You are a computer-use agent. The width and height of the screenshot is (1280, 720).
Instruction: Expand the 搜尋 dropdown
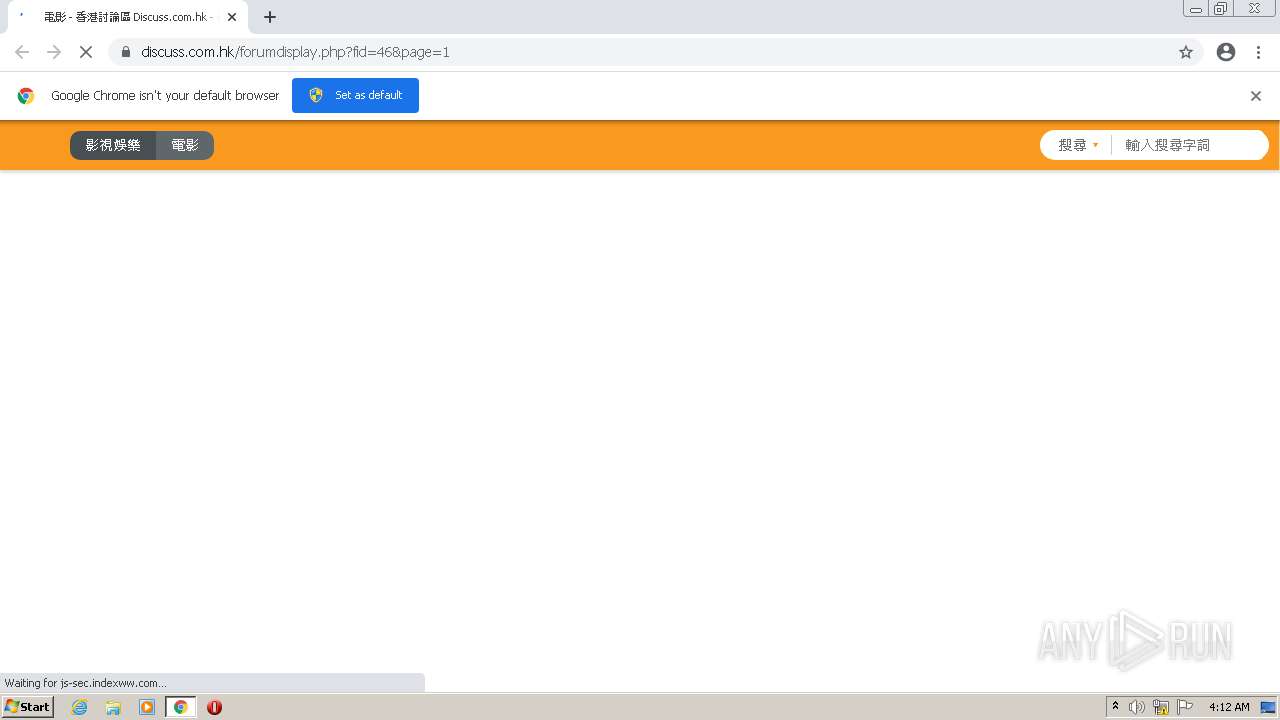pyautogui.click(x=1078, y=145)
